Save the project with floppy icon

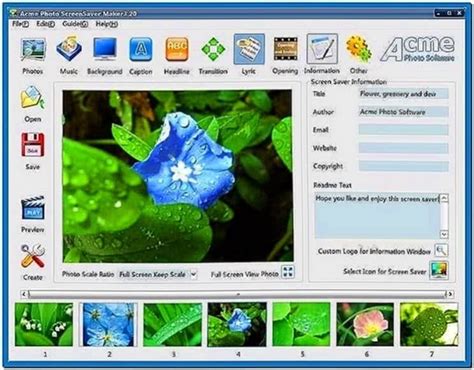tap(33, 145)
